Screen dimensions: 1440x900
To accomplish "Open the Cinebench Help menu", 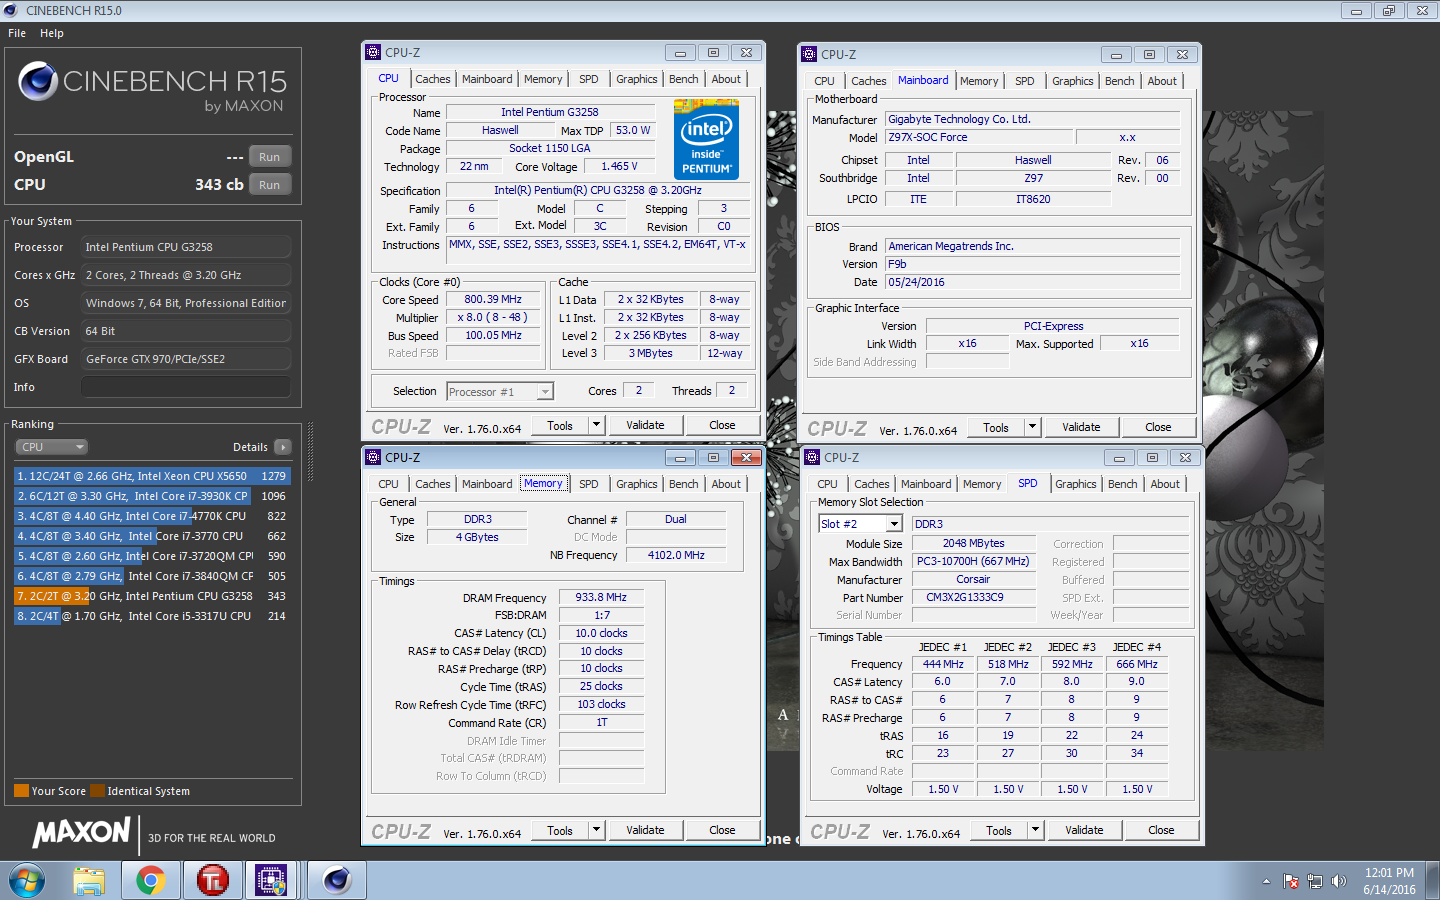I will (52, 33).
